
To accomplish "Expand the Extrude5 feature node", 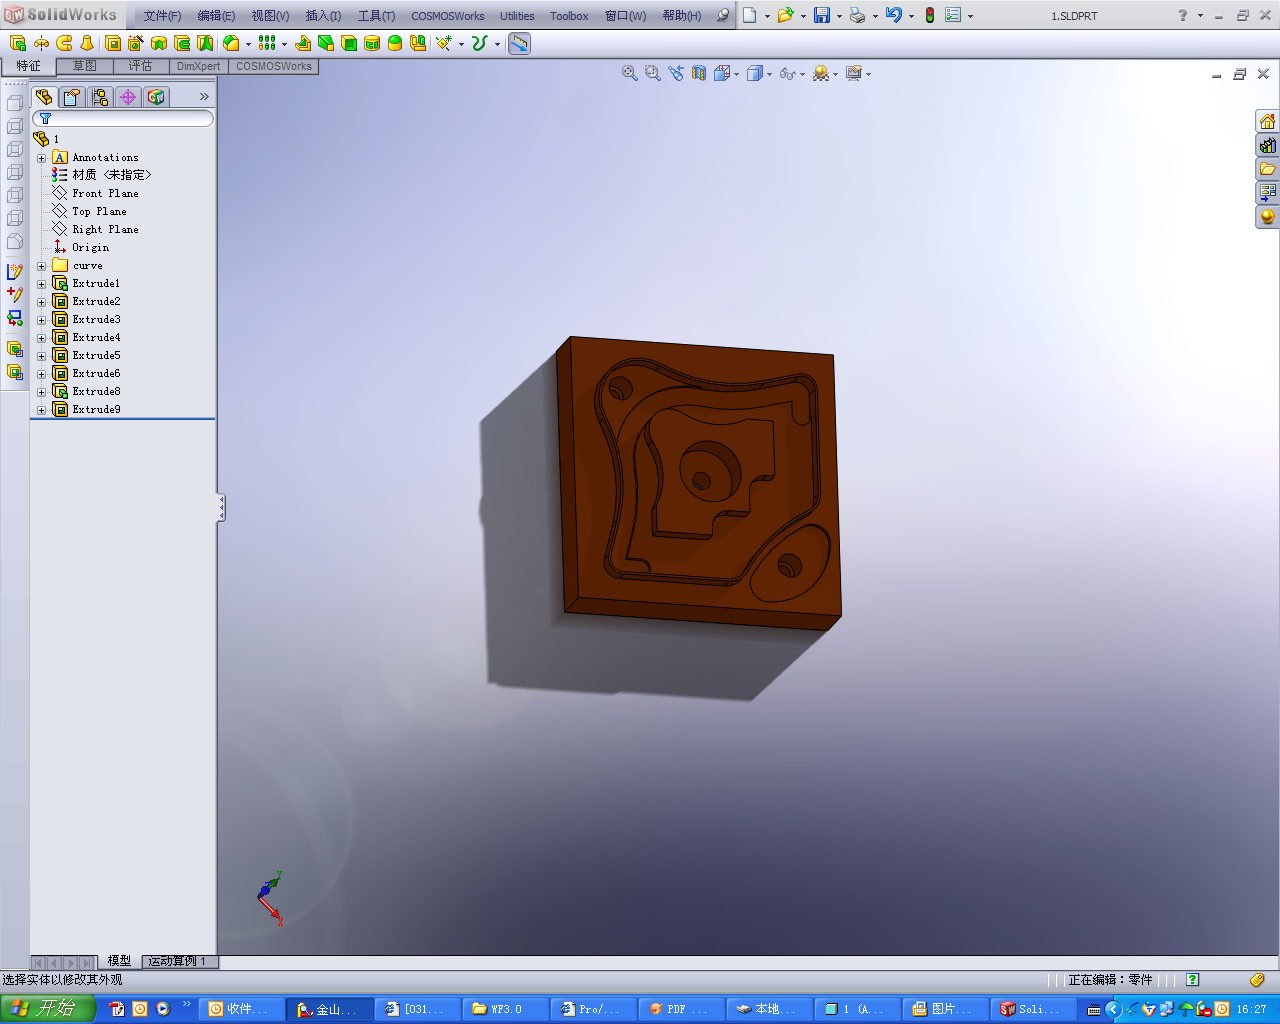I will point(42,356).
